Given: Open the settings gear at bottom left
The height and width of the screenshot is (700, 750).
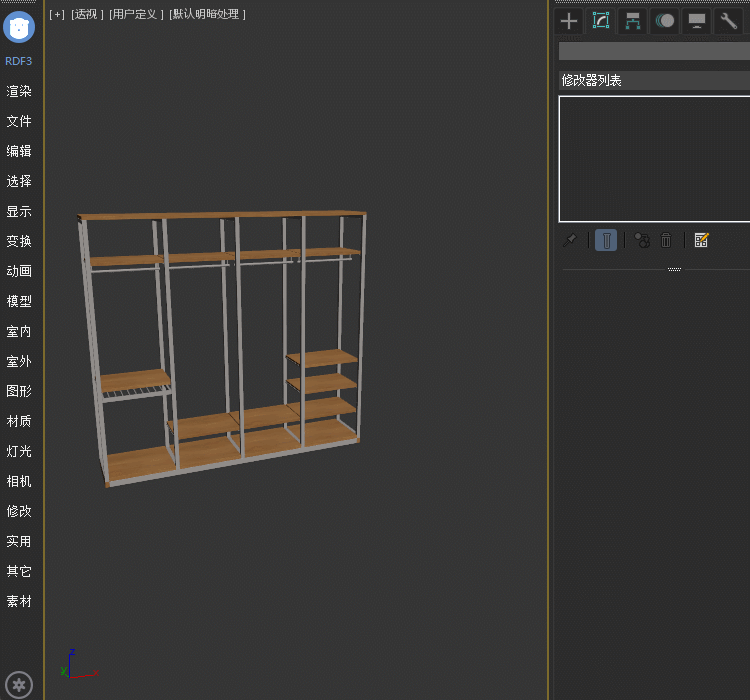Looking at the screenshot, I should (x=19, y=685).
